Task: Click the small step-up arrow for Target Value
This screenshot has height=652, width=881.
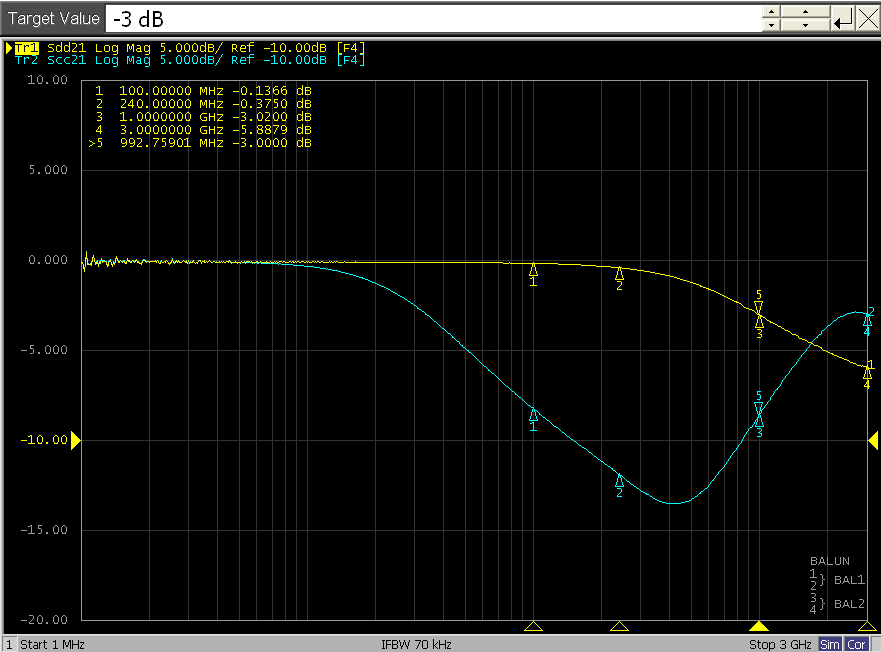Action: 770,12
